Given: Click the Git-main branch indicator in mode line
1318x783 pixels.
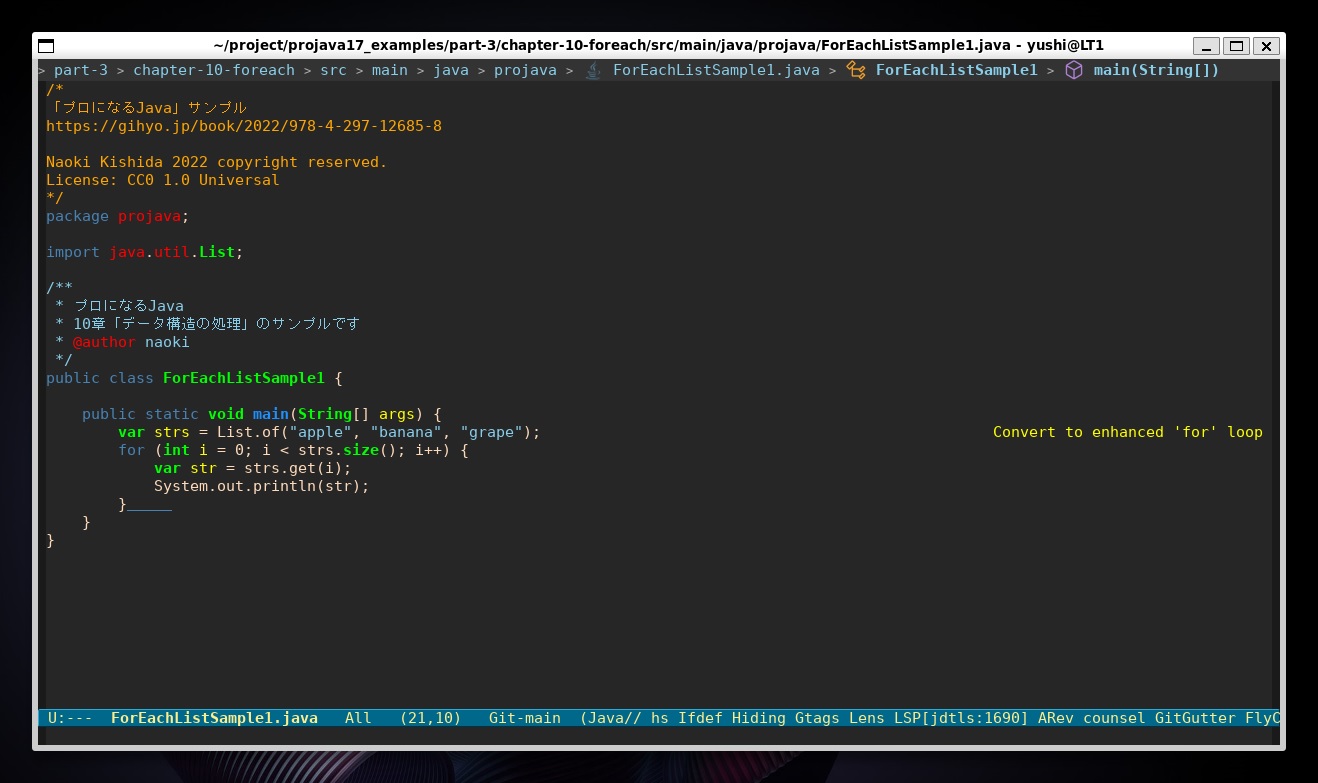Looking at the screenshot, I should [525, 718].
